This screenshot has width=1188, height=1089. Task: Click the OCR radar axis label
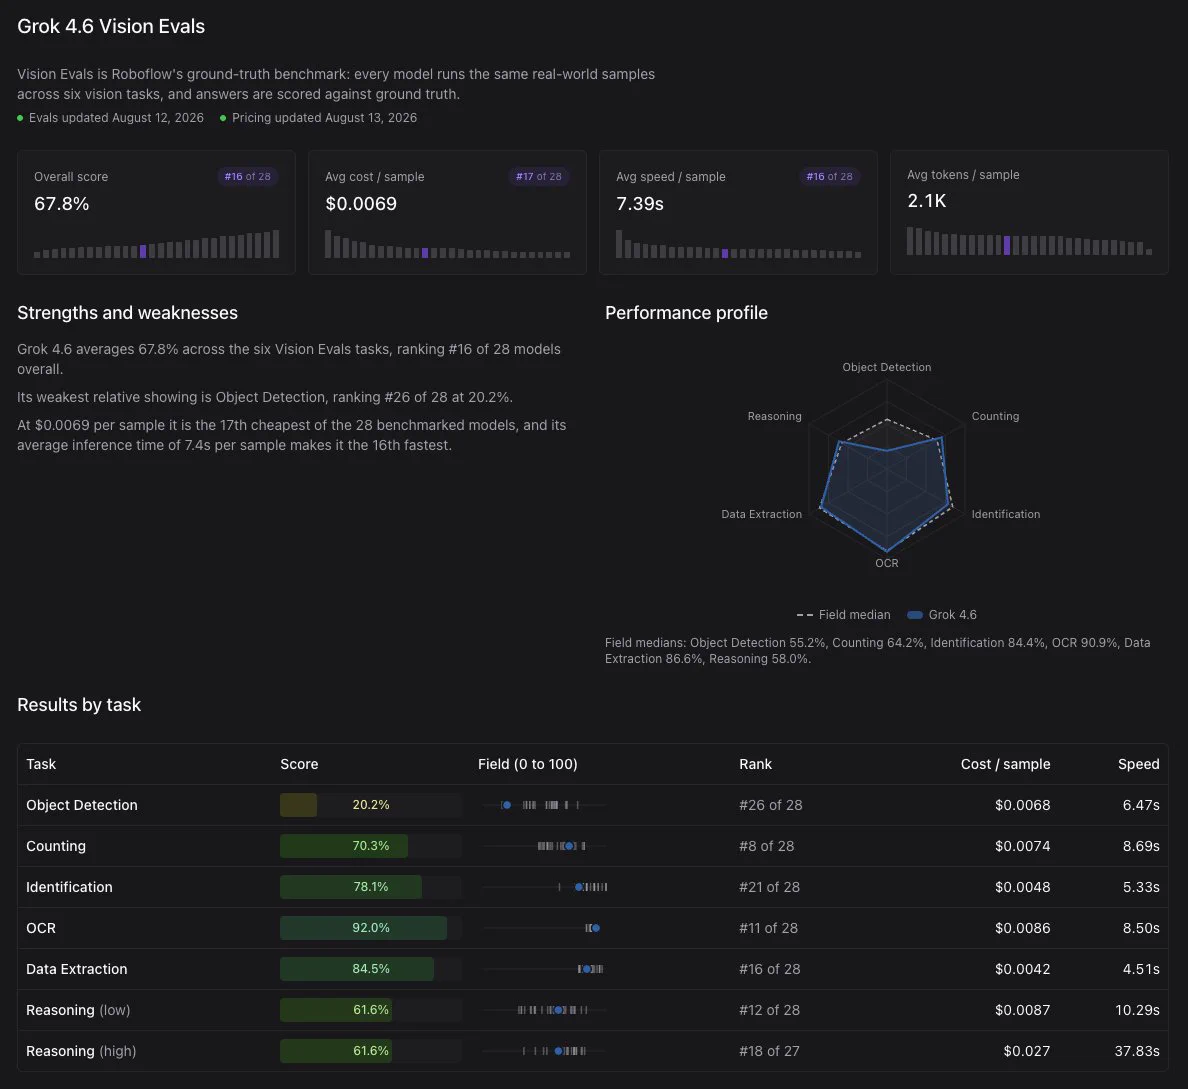[x=886, y=563]
